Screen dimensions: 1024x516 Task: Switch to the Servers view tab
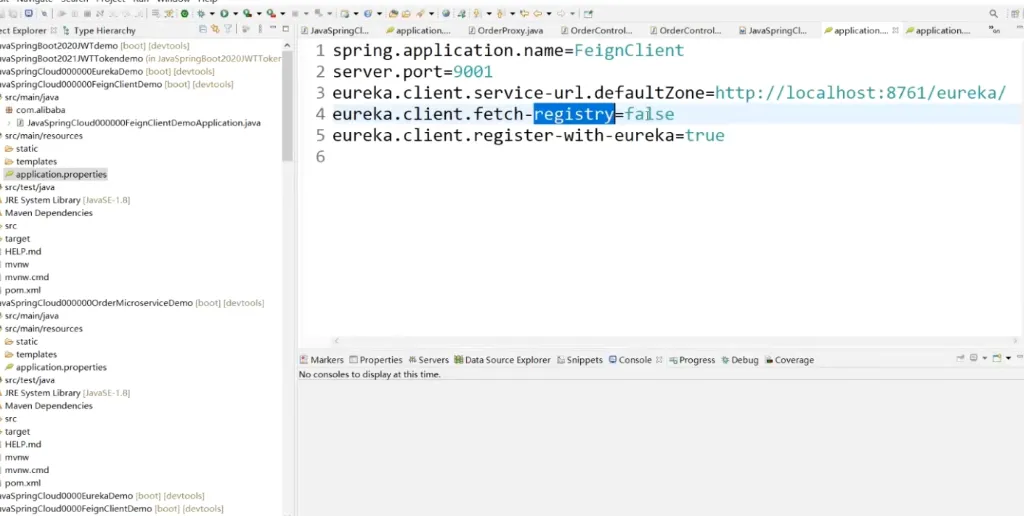coord(428,360)
